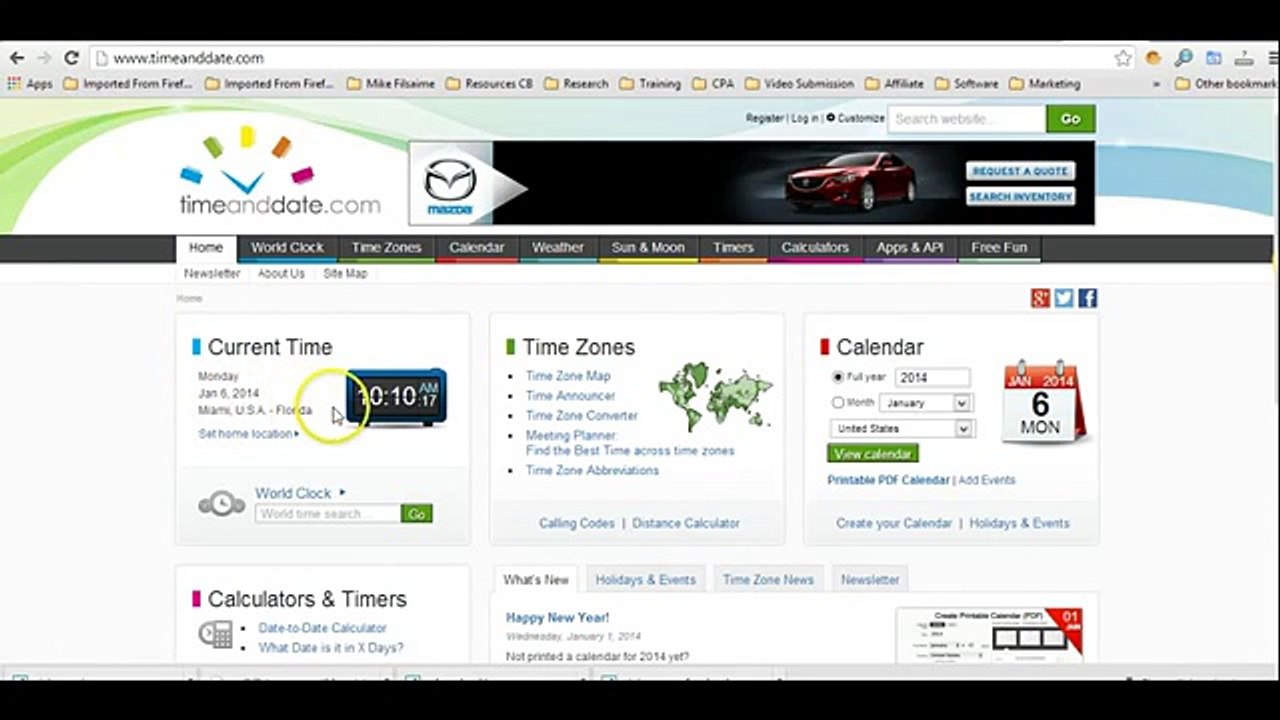Screen dimensions: 1280x720
Task: Click the orange extension icon in Chrome toolbar
Action: click(x=1153, y=58)
